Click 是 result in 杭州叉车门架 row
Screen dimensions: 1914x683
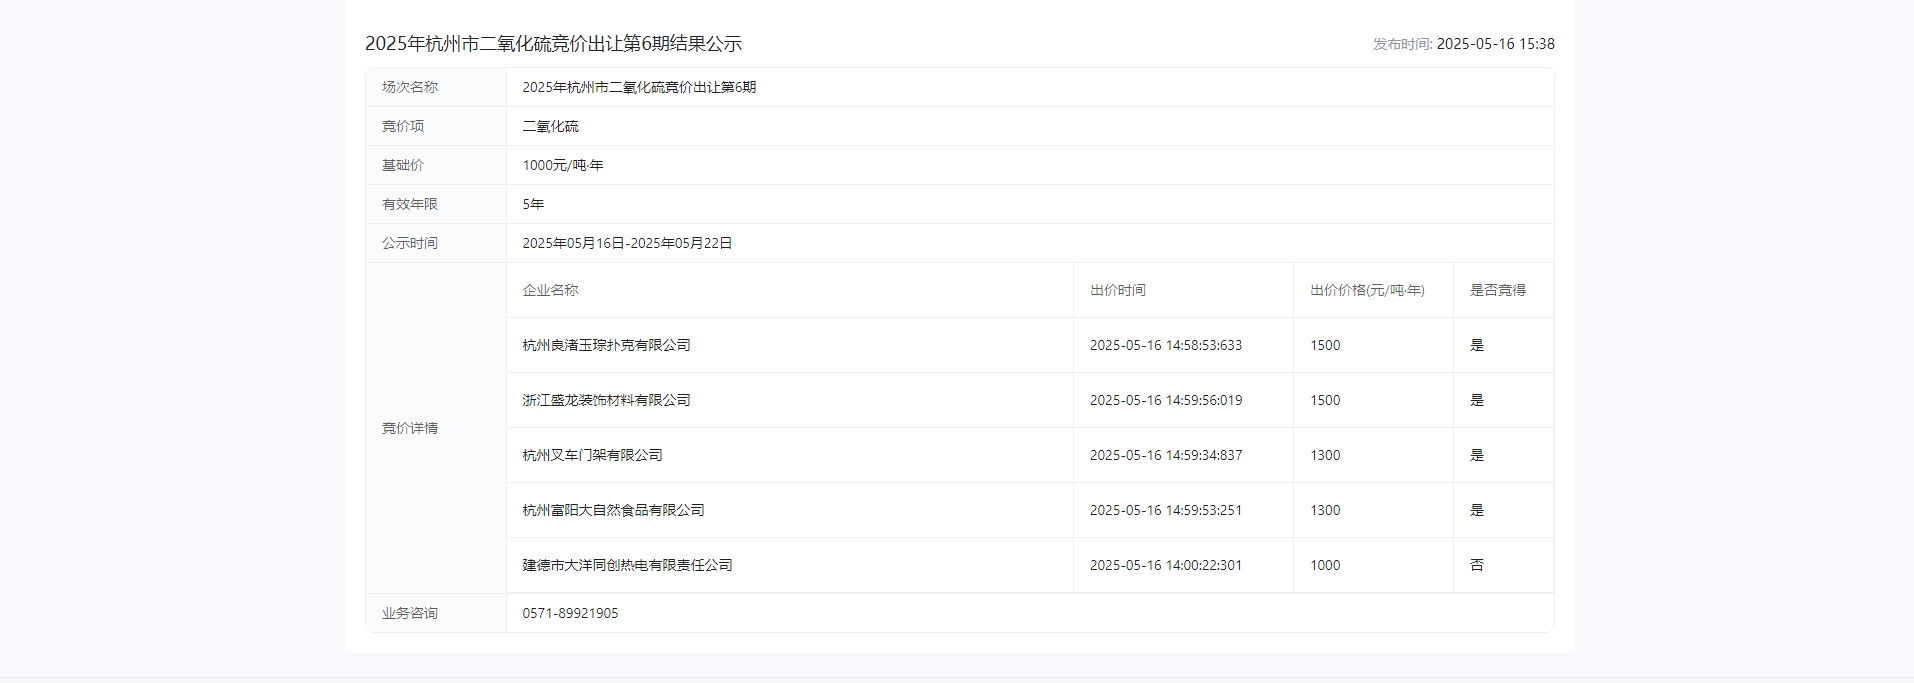[1477, 455]
